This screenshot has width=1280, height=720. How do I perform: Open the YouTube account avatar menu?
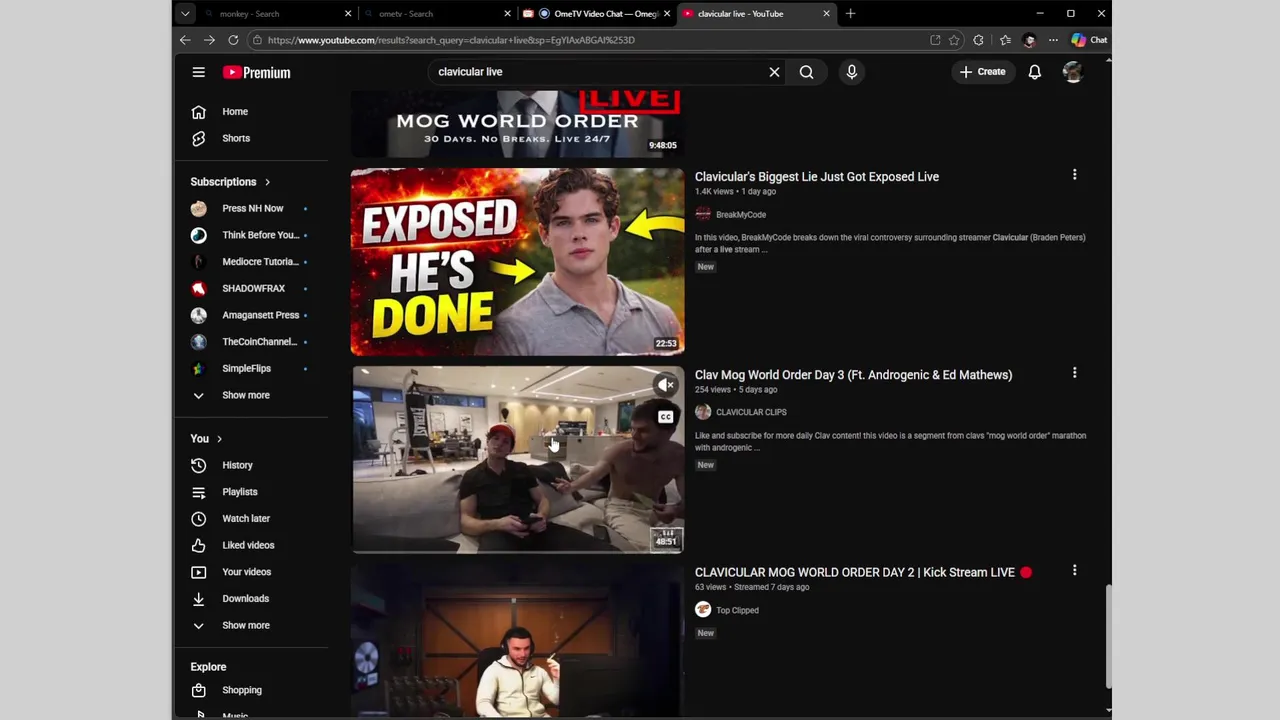coord(1073,72)
